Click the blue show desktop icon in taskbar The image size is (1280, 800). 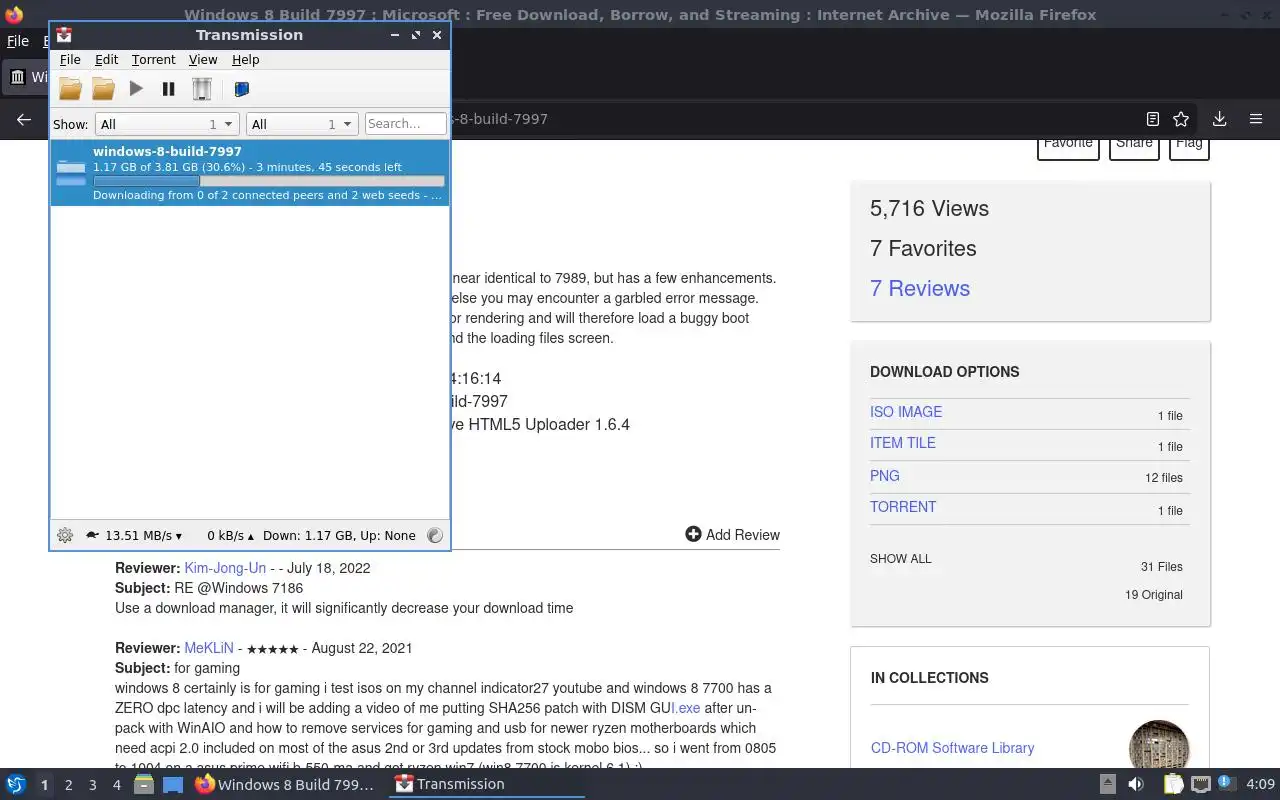173,784
